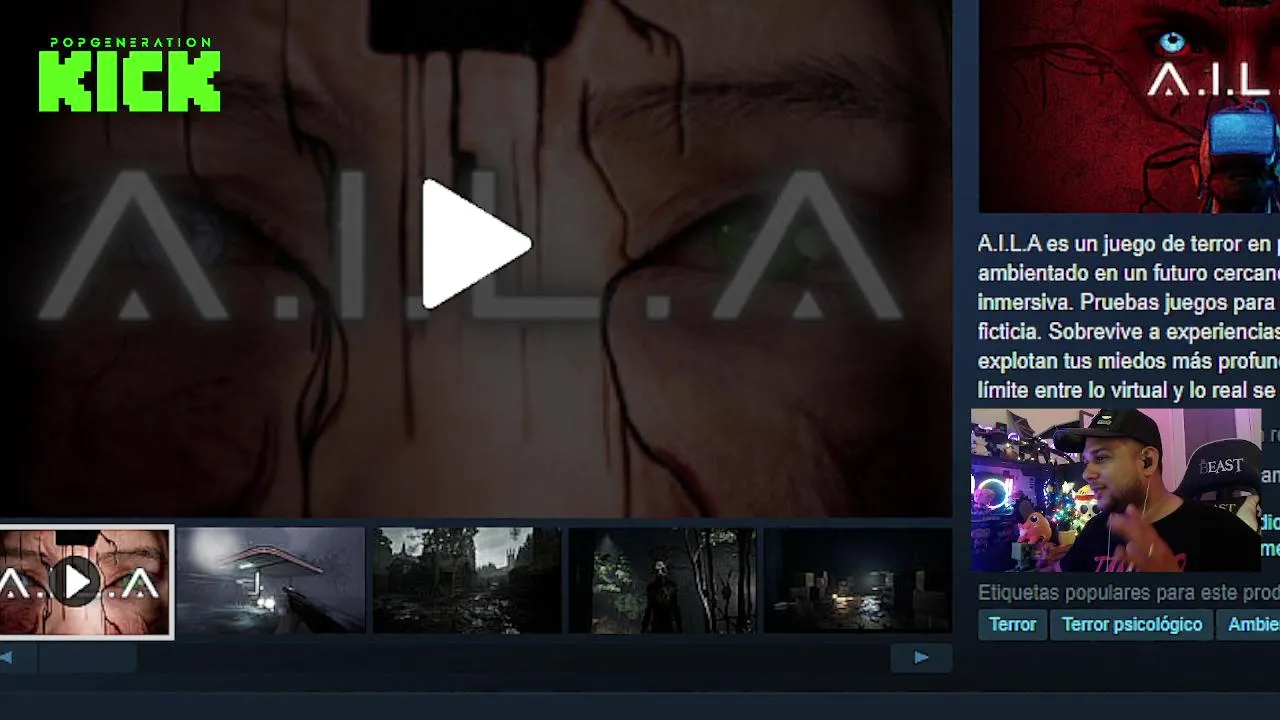The image size is (1280, 720).
Task: Open the overgrown mansion screenshot thumbnail
Action: [x=467, y=581]
